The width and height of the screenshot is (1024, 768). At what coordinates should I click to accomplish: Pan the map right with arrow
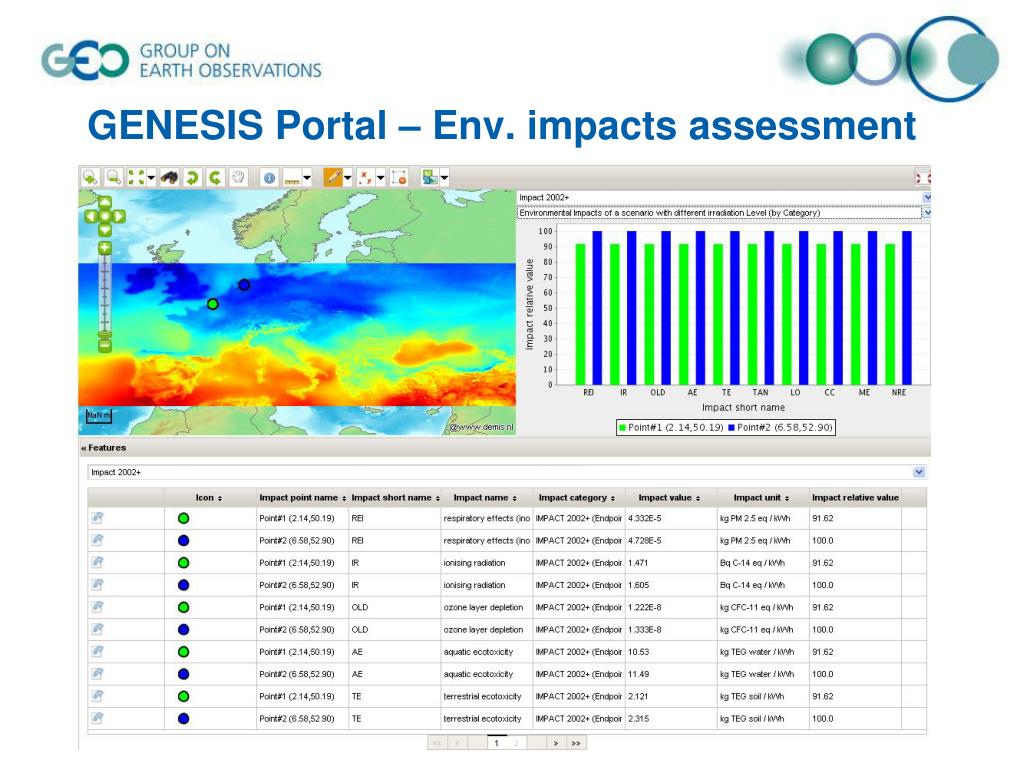click(119, 216)
